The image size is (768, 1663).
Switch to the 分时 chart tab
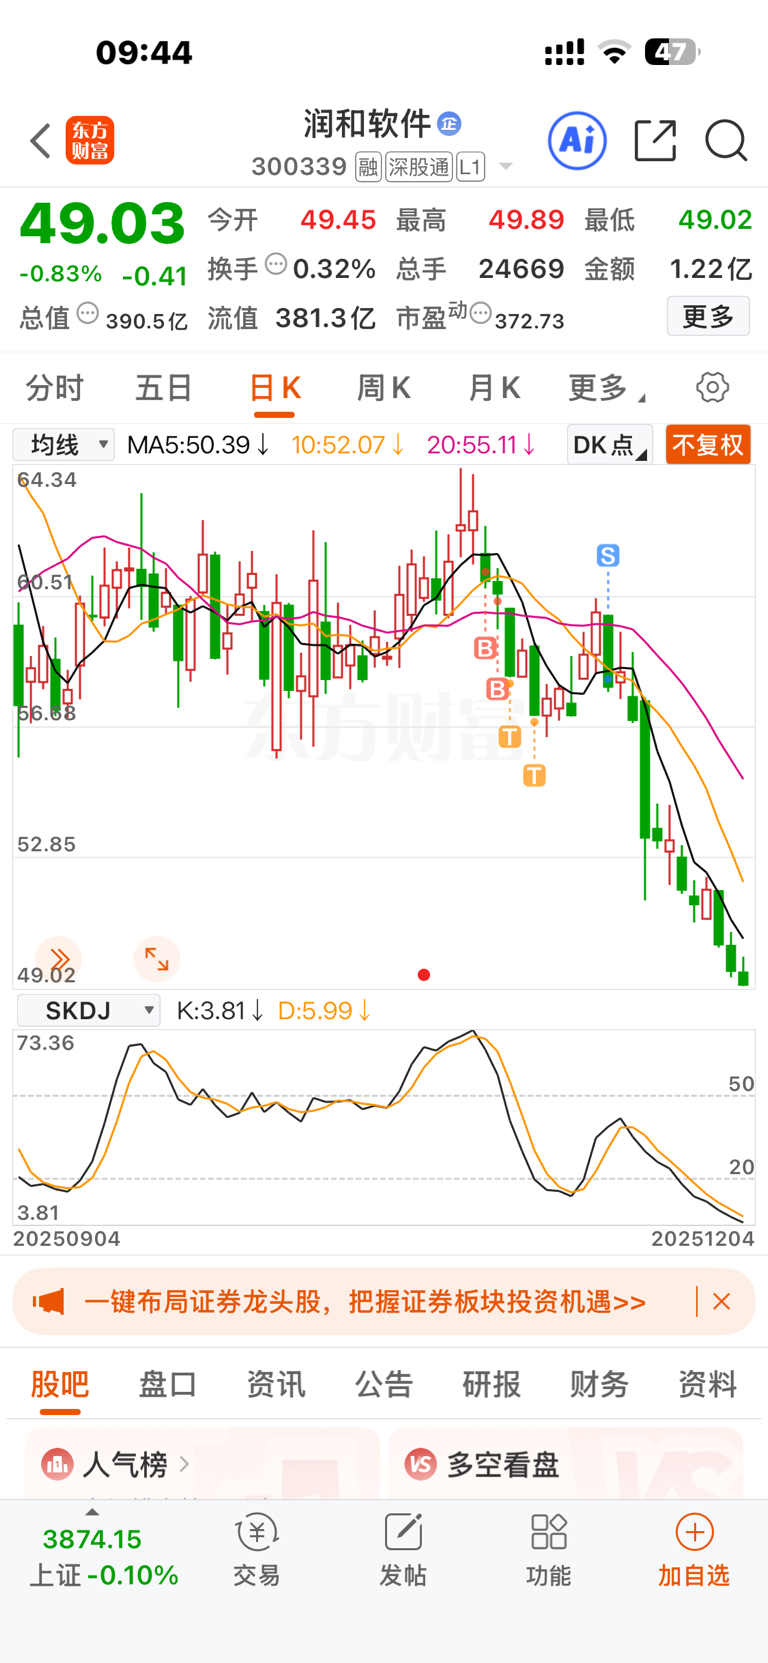coord(54,388)
